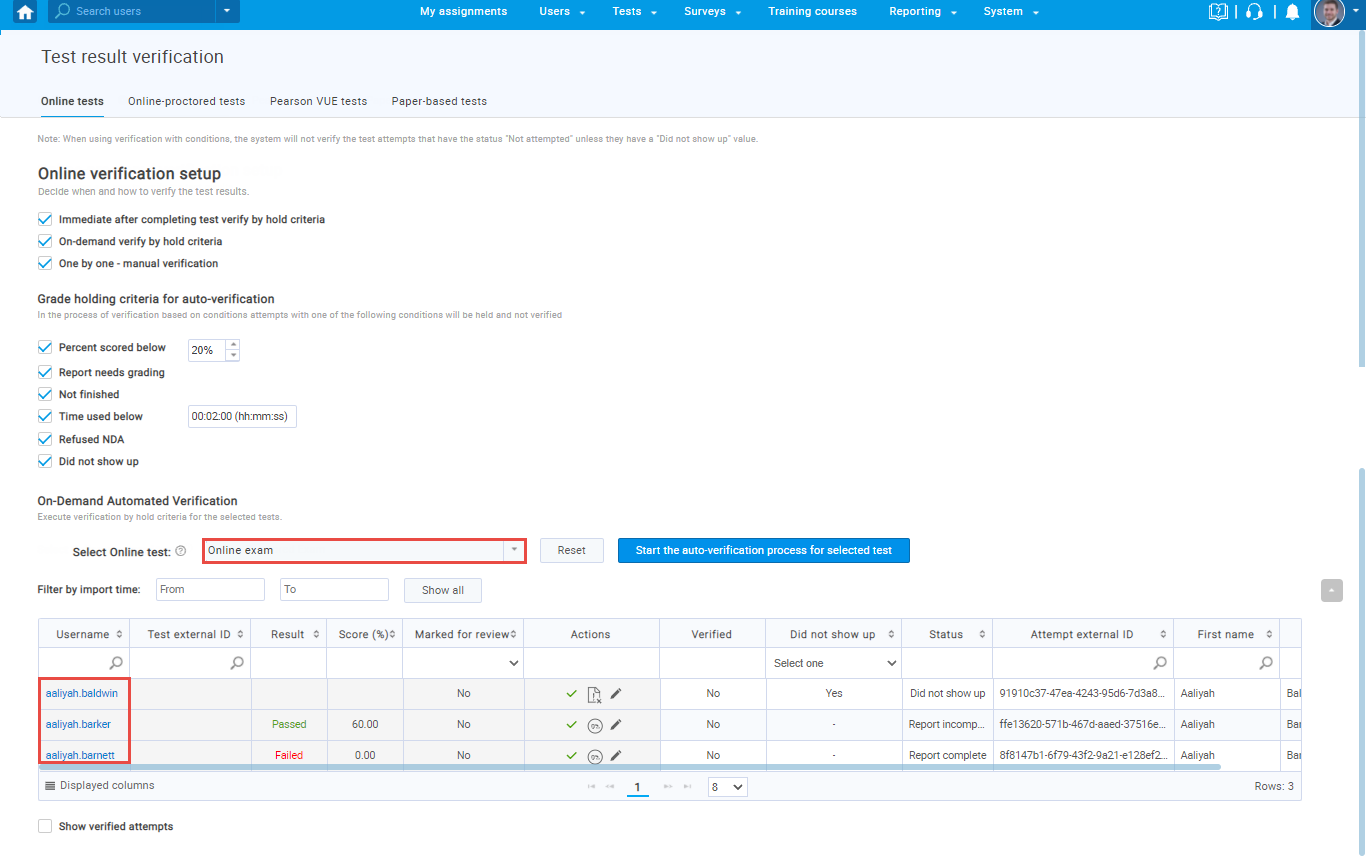Click the report document icon for aaliyah.baldwin
This screenshot has height=865, width=1366.
pos(594,694)
